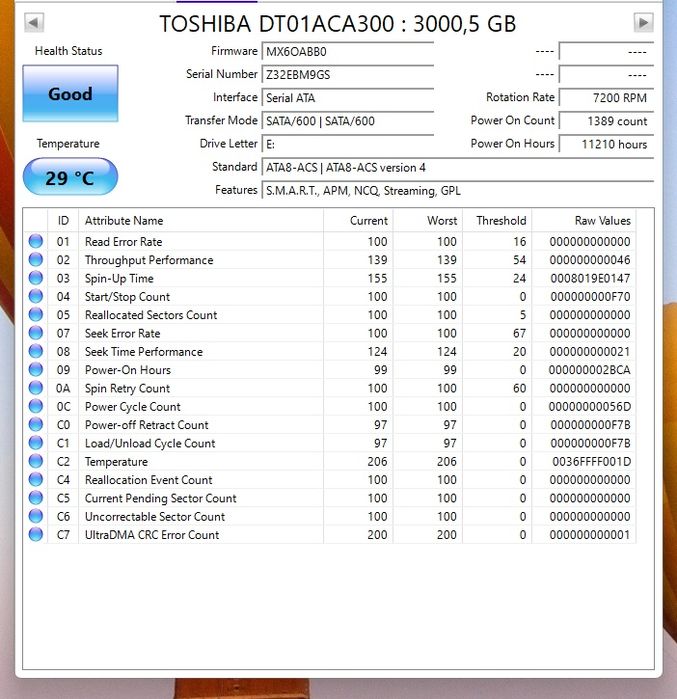
Task: Click the Good health status button
Action: 70,94
